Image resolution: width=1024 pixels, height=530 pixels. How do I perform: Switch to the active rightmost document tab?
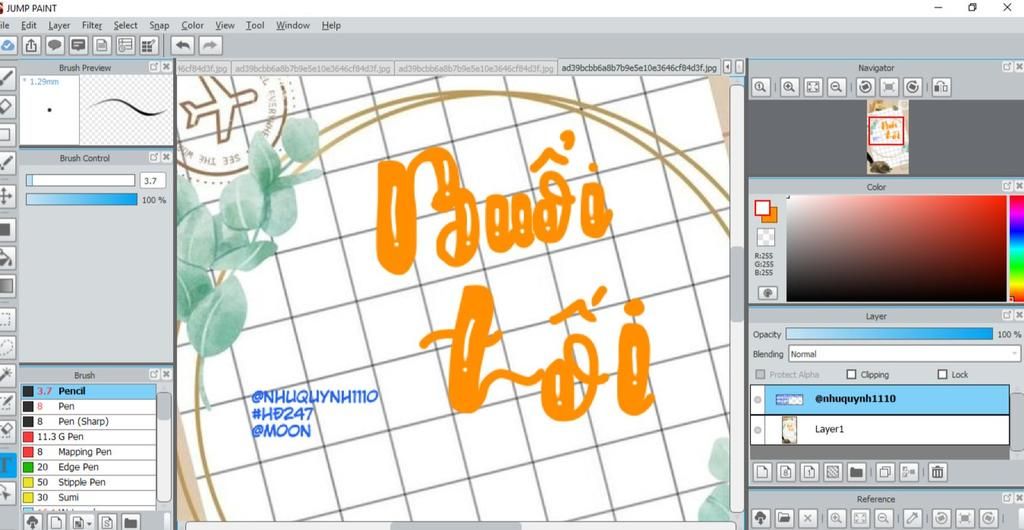click(639, 68)
